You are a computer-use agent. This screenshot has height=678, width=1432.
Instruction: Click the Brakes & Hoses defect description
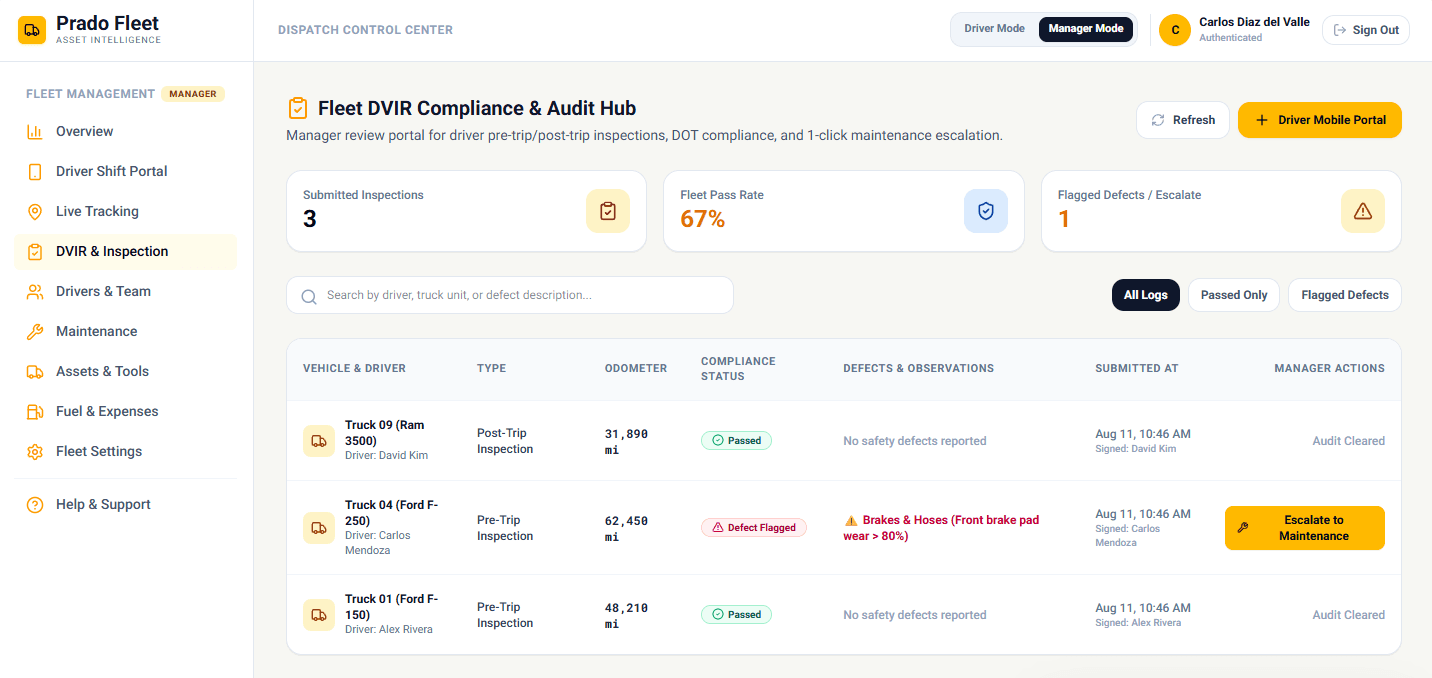(942, 528)
